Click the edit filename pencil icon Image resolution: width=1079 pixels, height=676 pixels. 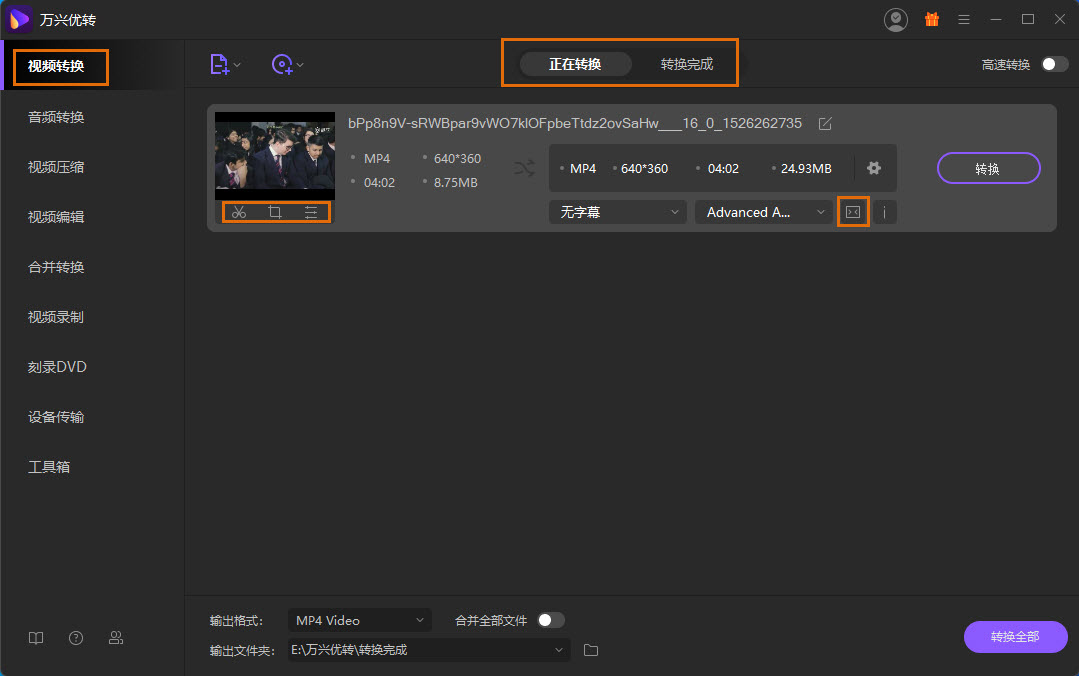(x=825, y=124)
